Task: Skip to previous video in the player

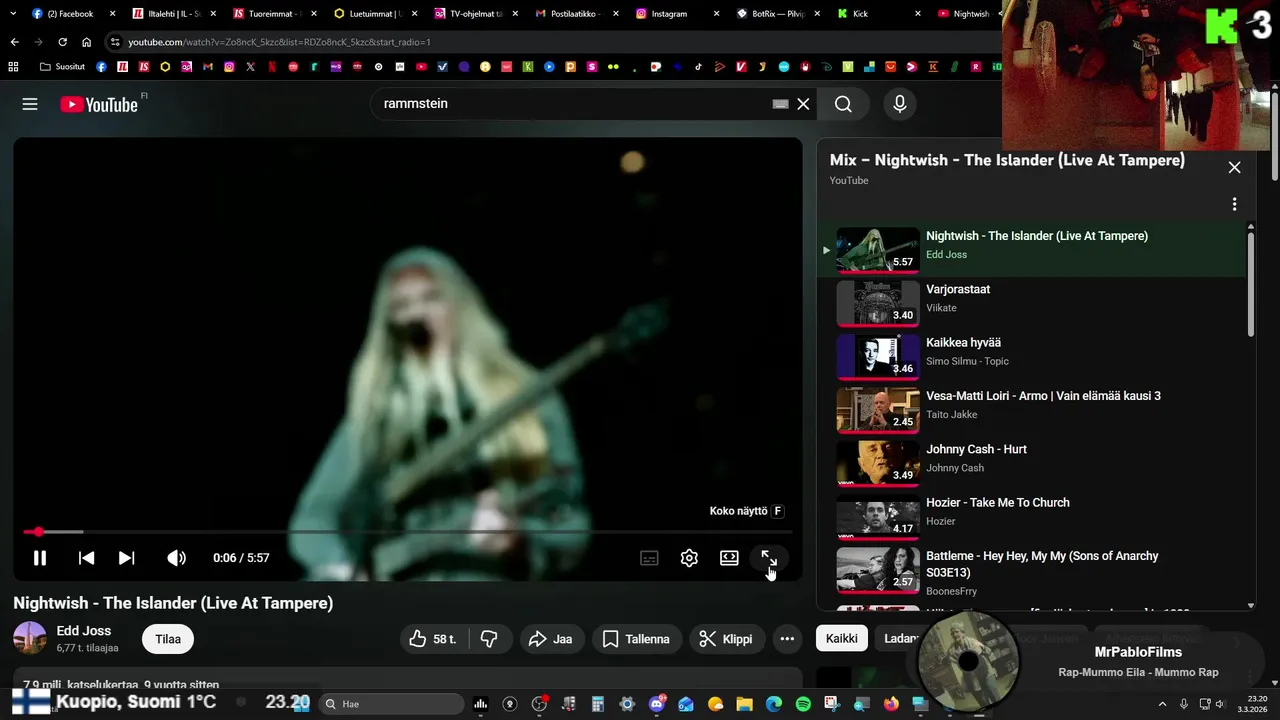Action: pyautogui.click(x=87, y=558)
